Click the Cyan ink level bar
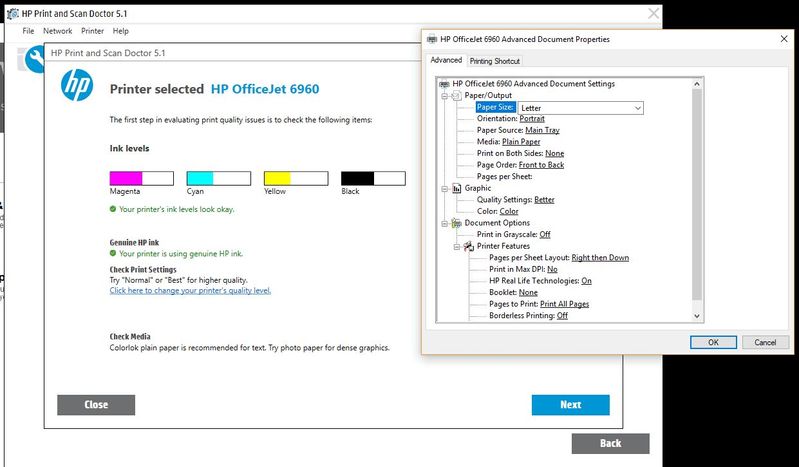 219,178
